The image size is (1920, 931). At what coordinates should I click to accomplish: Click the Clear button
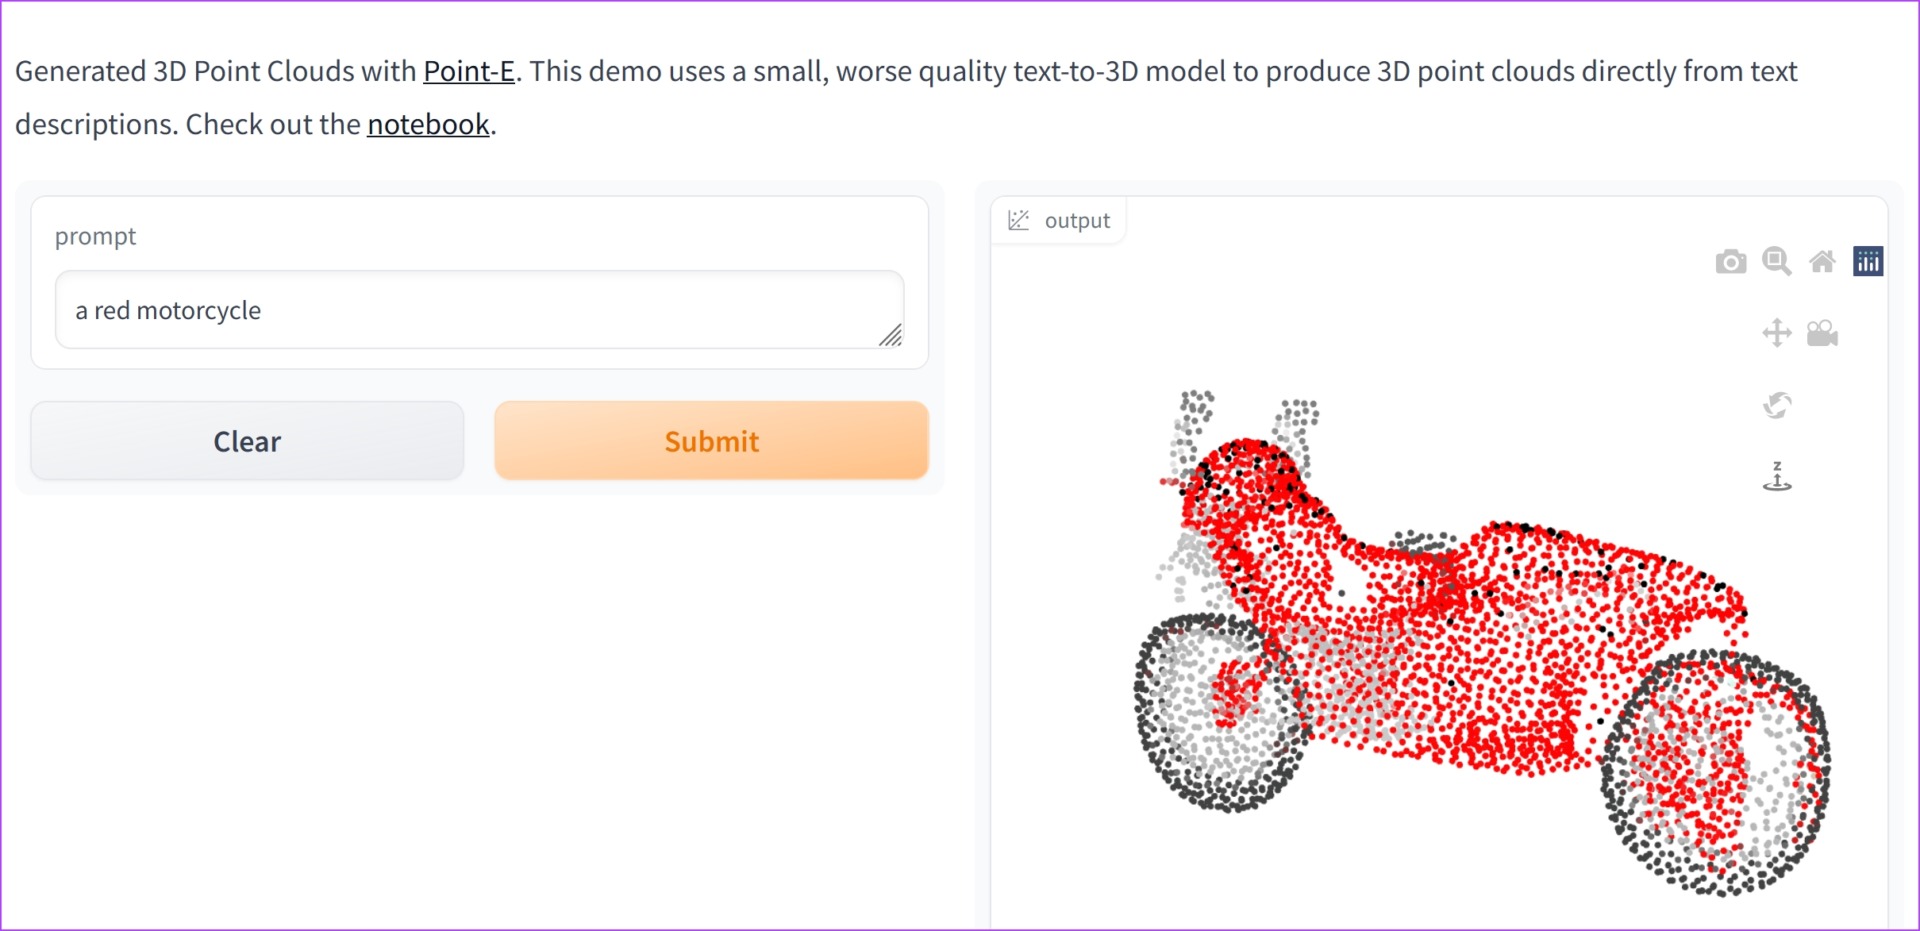[x=247, y=441]
